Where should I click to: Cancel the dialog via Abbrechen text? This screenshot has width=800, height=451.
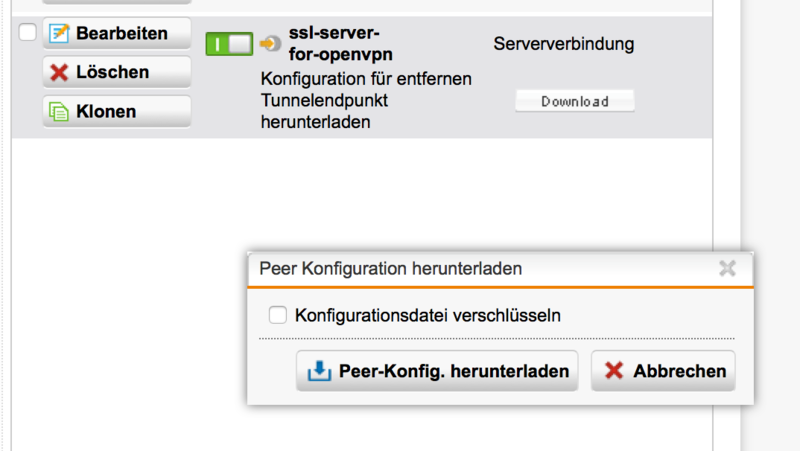679,371
